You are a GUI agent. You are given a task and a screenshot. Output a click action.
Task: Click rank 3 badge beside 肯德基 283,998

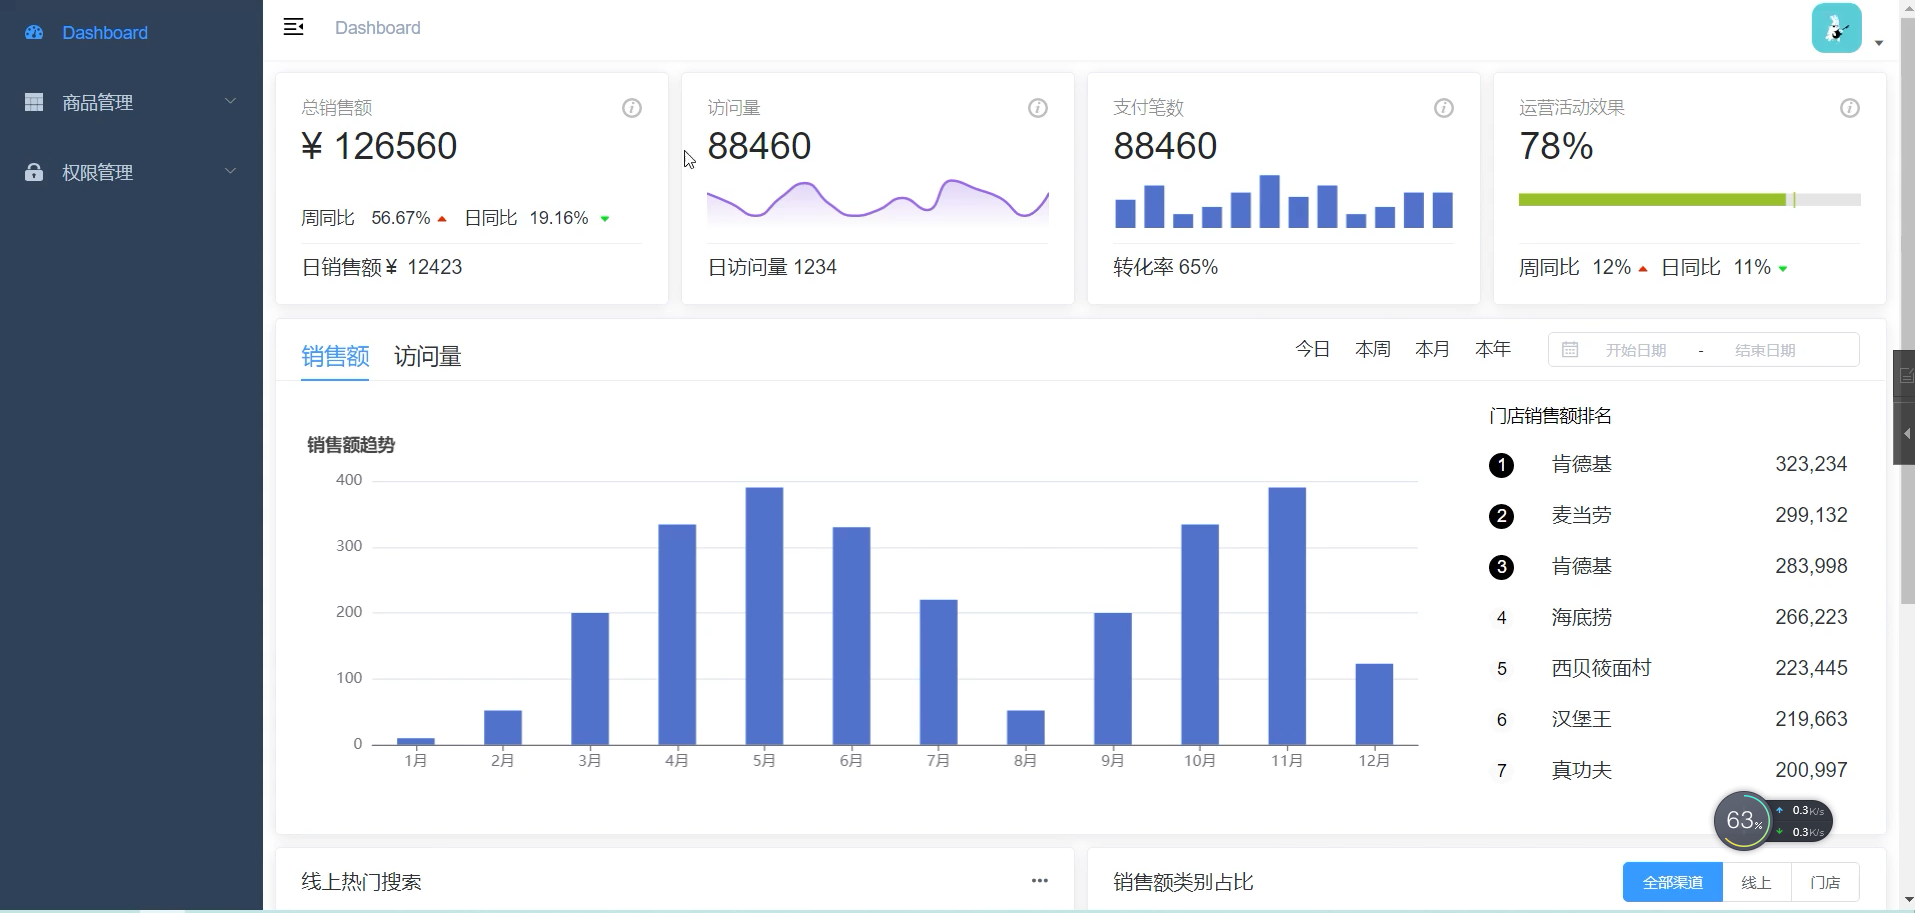click(1501, 567)
